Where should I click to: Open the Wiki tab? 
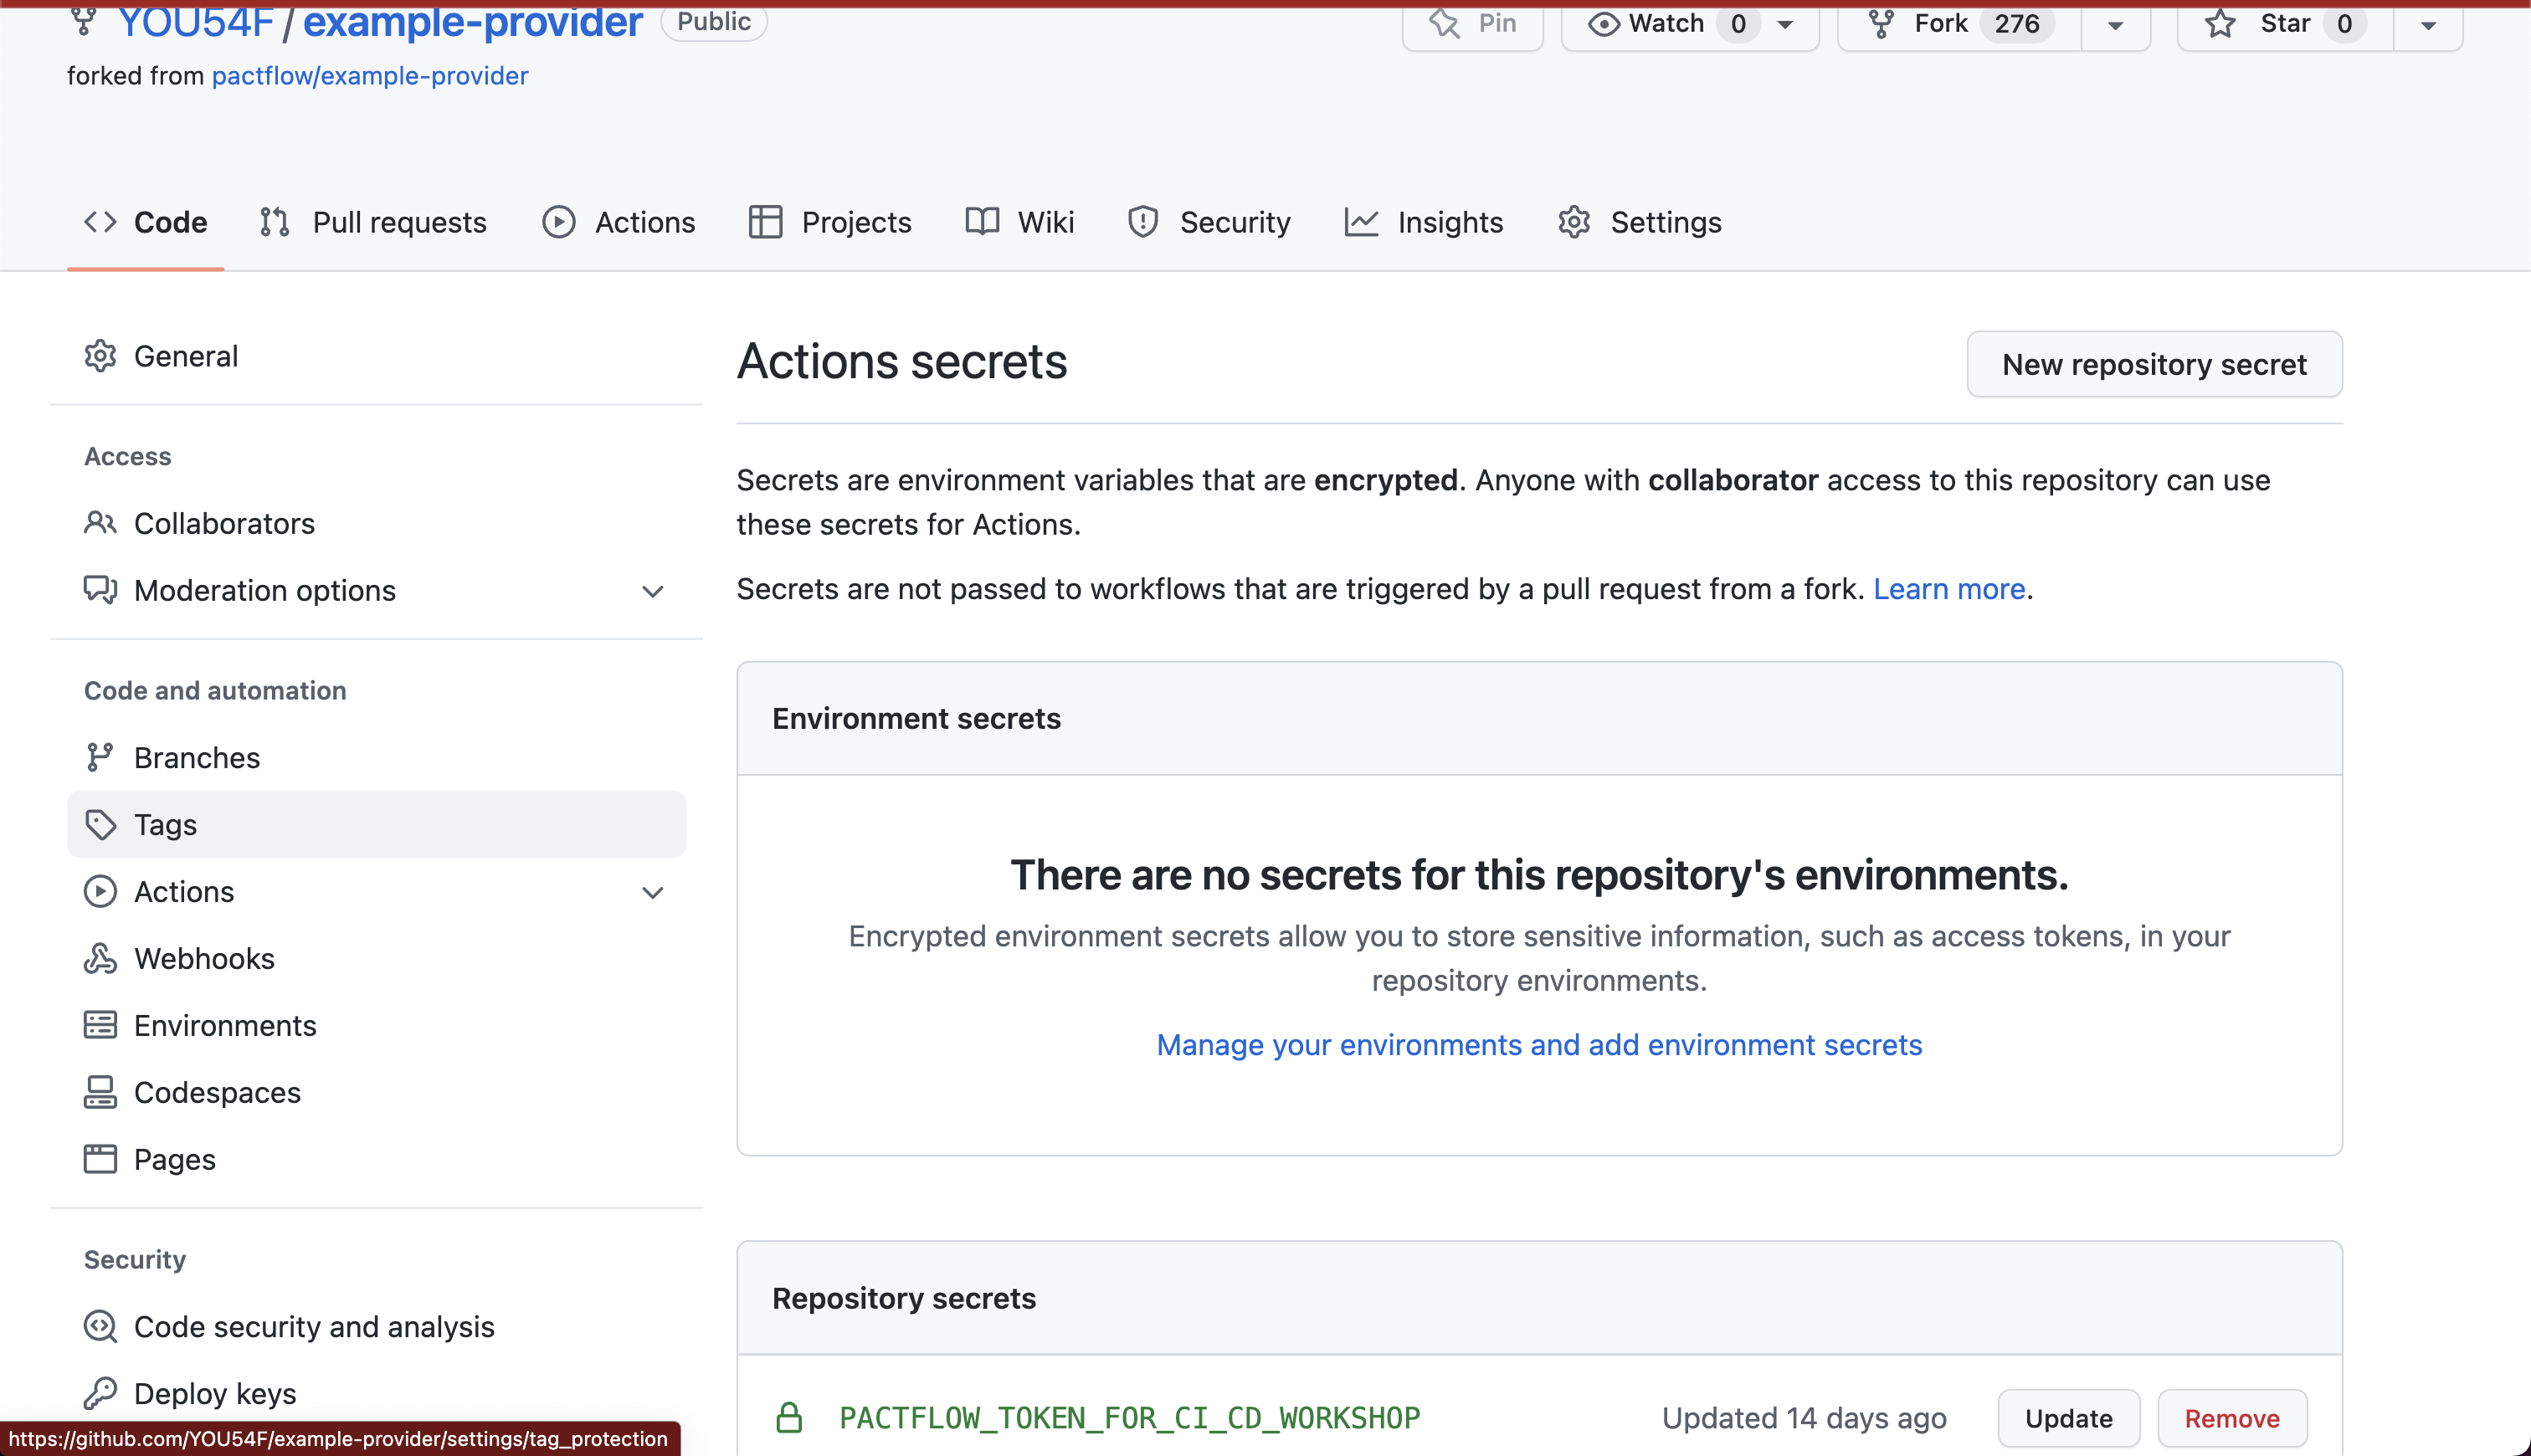coord(1044,221)
